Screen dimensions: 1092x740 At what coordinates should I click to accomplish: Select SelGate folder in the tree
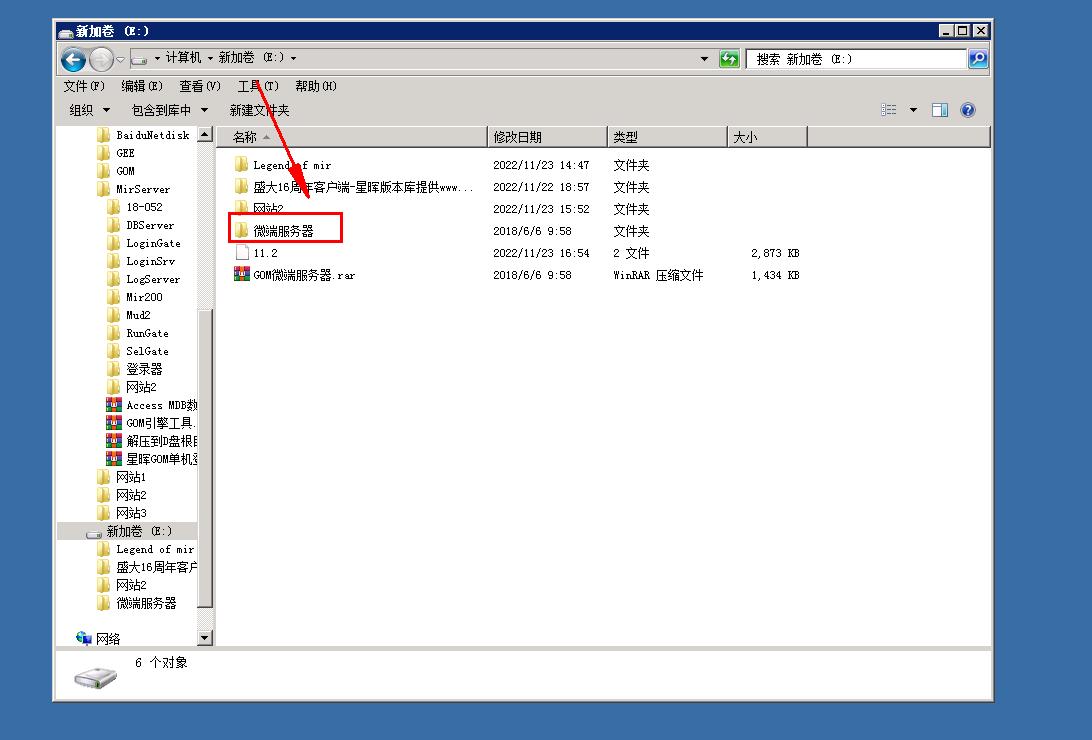[139, 352]
